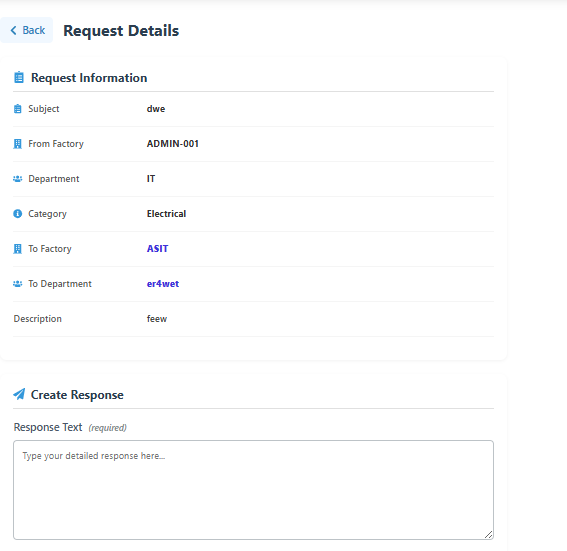Click inside the Response Text textarea

click(253, 490)
